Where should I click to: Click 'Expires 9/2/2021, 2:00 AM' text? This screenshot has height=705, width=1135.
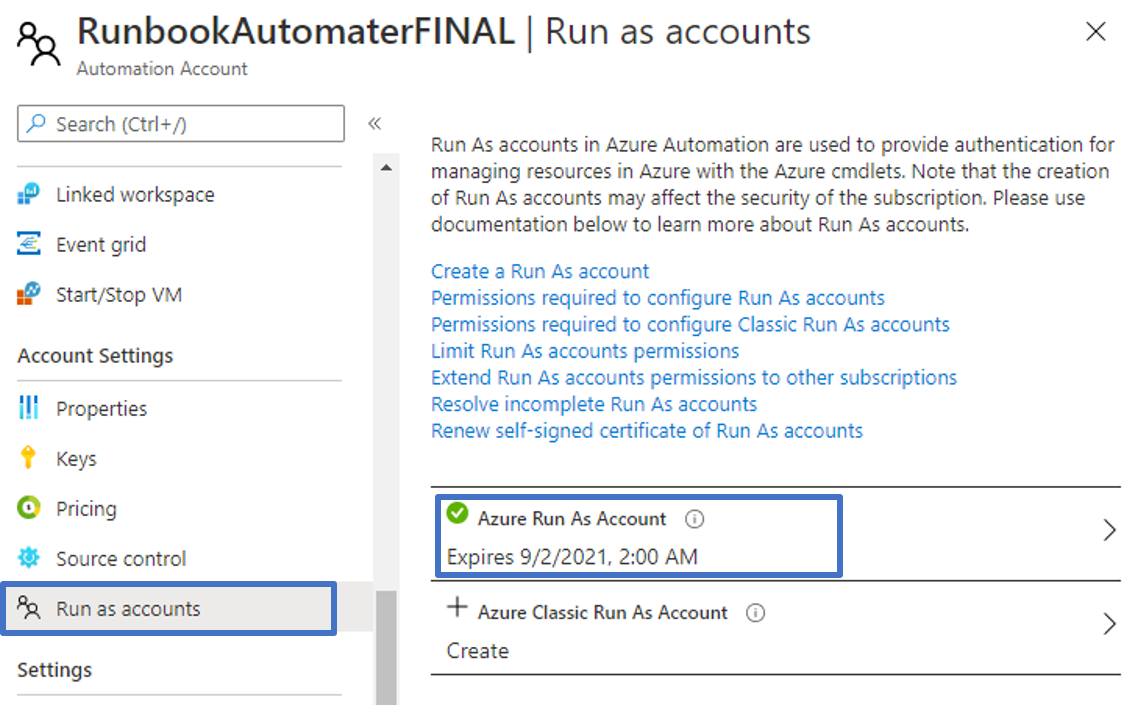572,557
